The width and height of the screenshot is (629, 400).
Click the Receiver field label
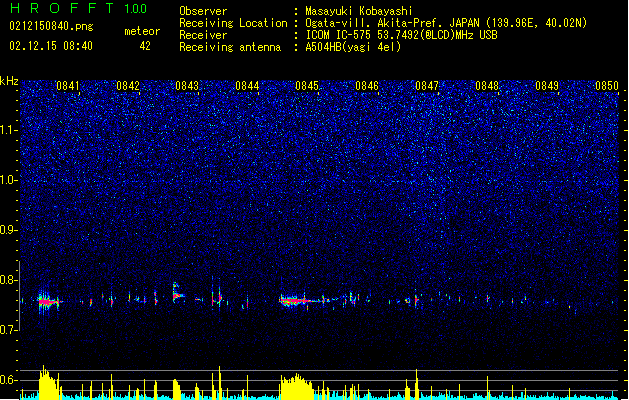tap(203, 35)
